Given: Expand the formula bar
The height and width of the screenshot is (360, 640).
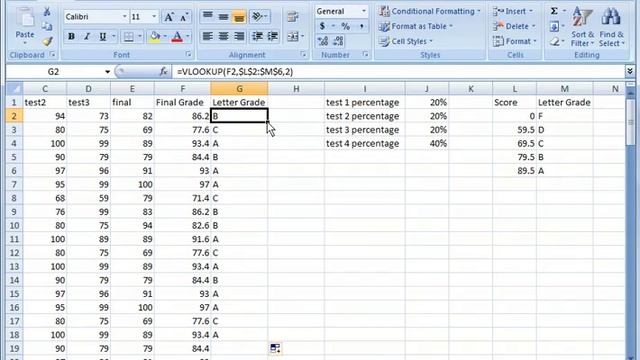Looking at the screenshot, I should click(x=630, y=72).
